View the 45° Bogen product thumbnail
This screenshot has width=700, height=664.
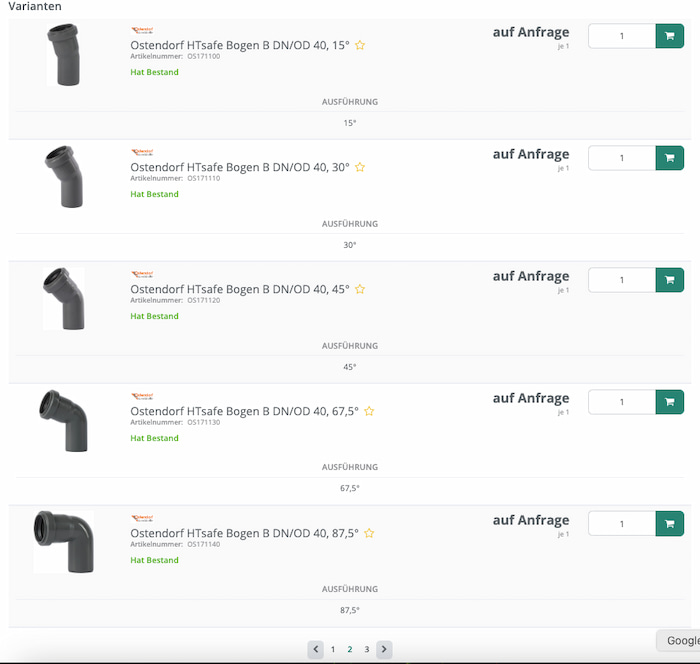click(x=64, y=298)
